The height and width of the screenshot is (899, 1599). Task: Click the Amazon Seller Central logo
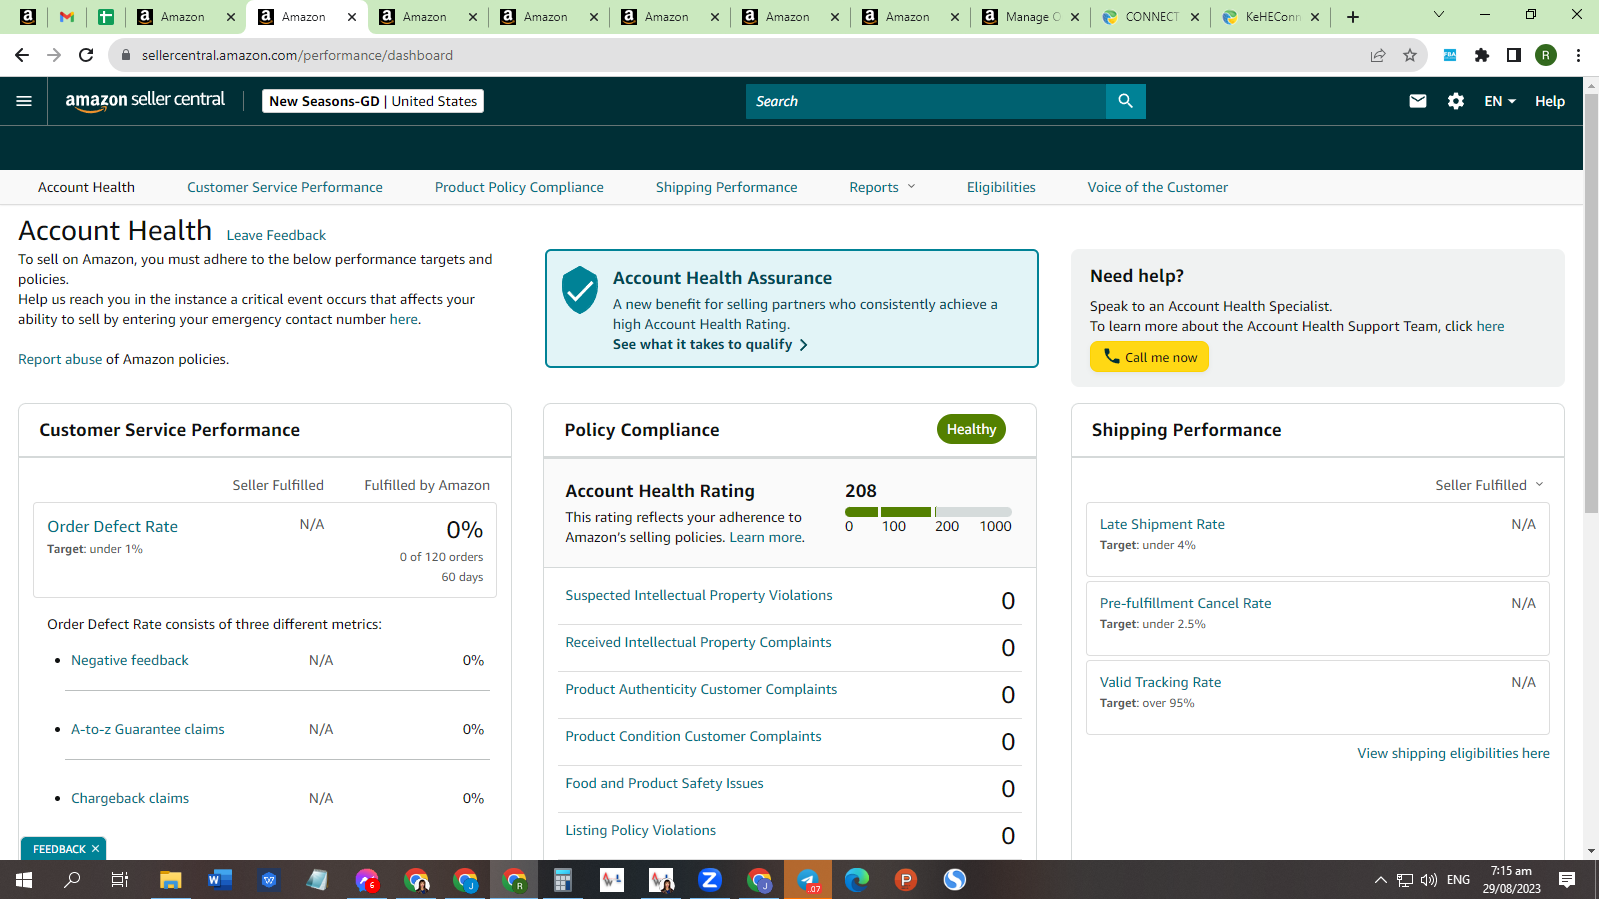coord(145,101)
